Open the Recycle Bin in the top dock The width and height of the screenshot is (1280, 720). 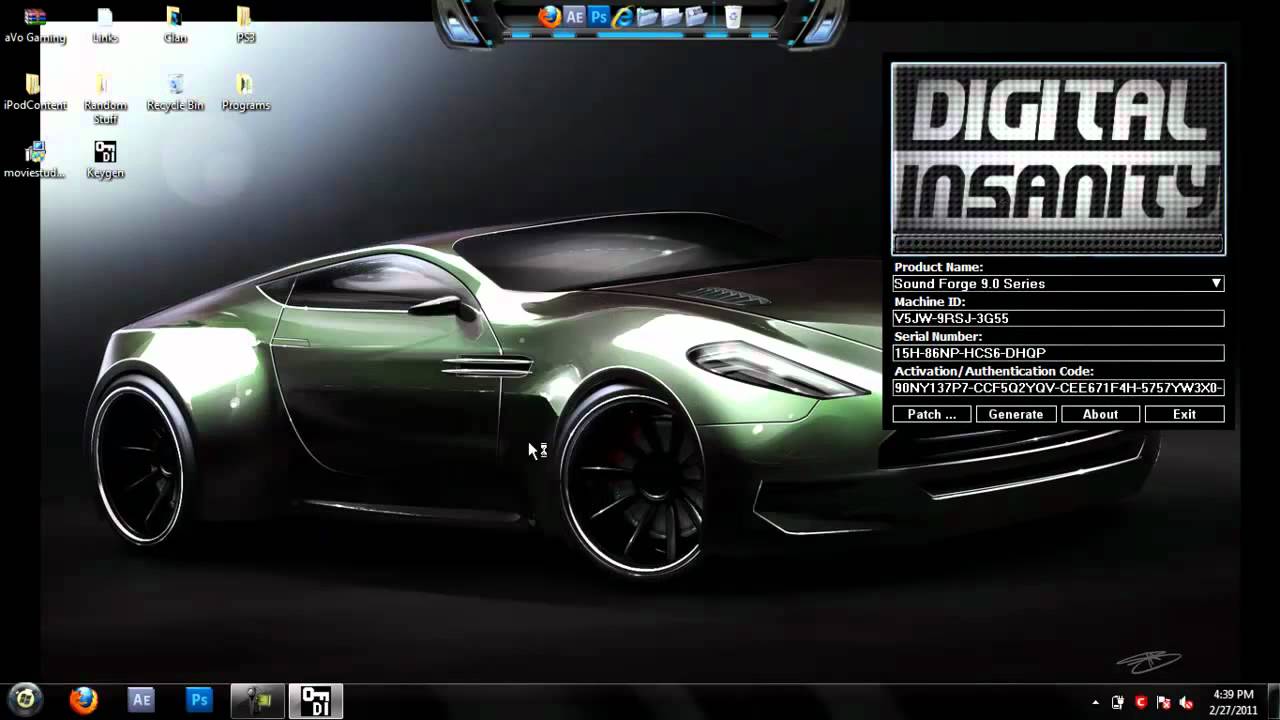pyautogui.click(x=733, y=16)
